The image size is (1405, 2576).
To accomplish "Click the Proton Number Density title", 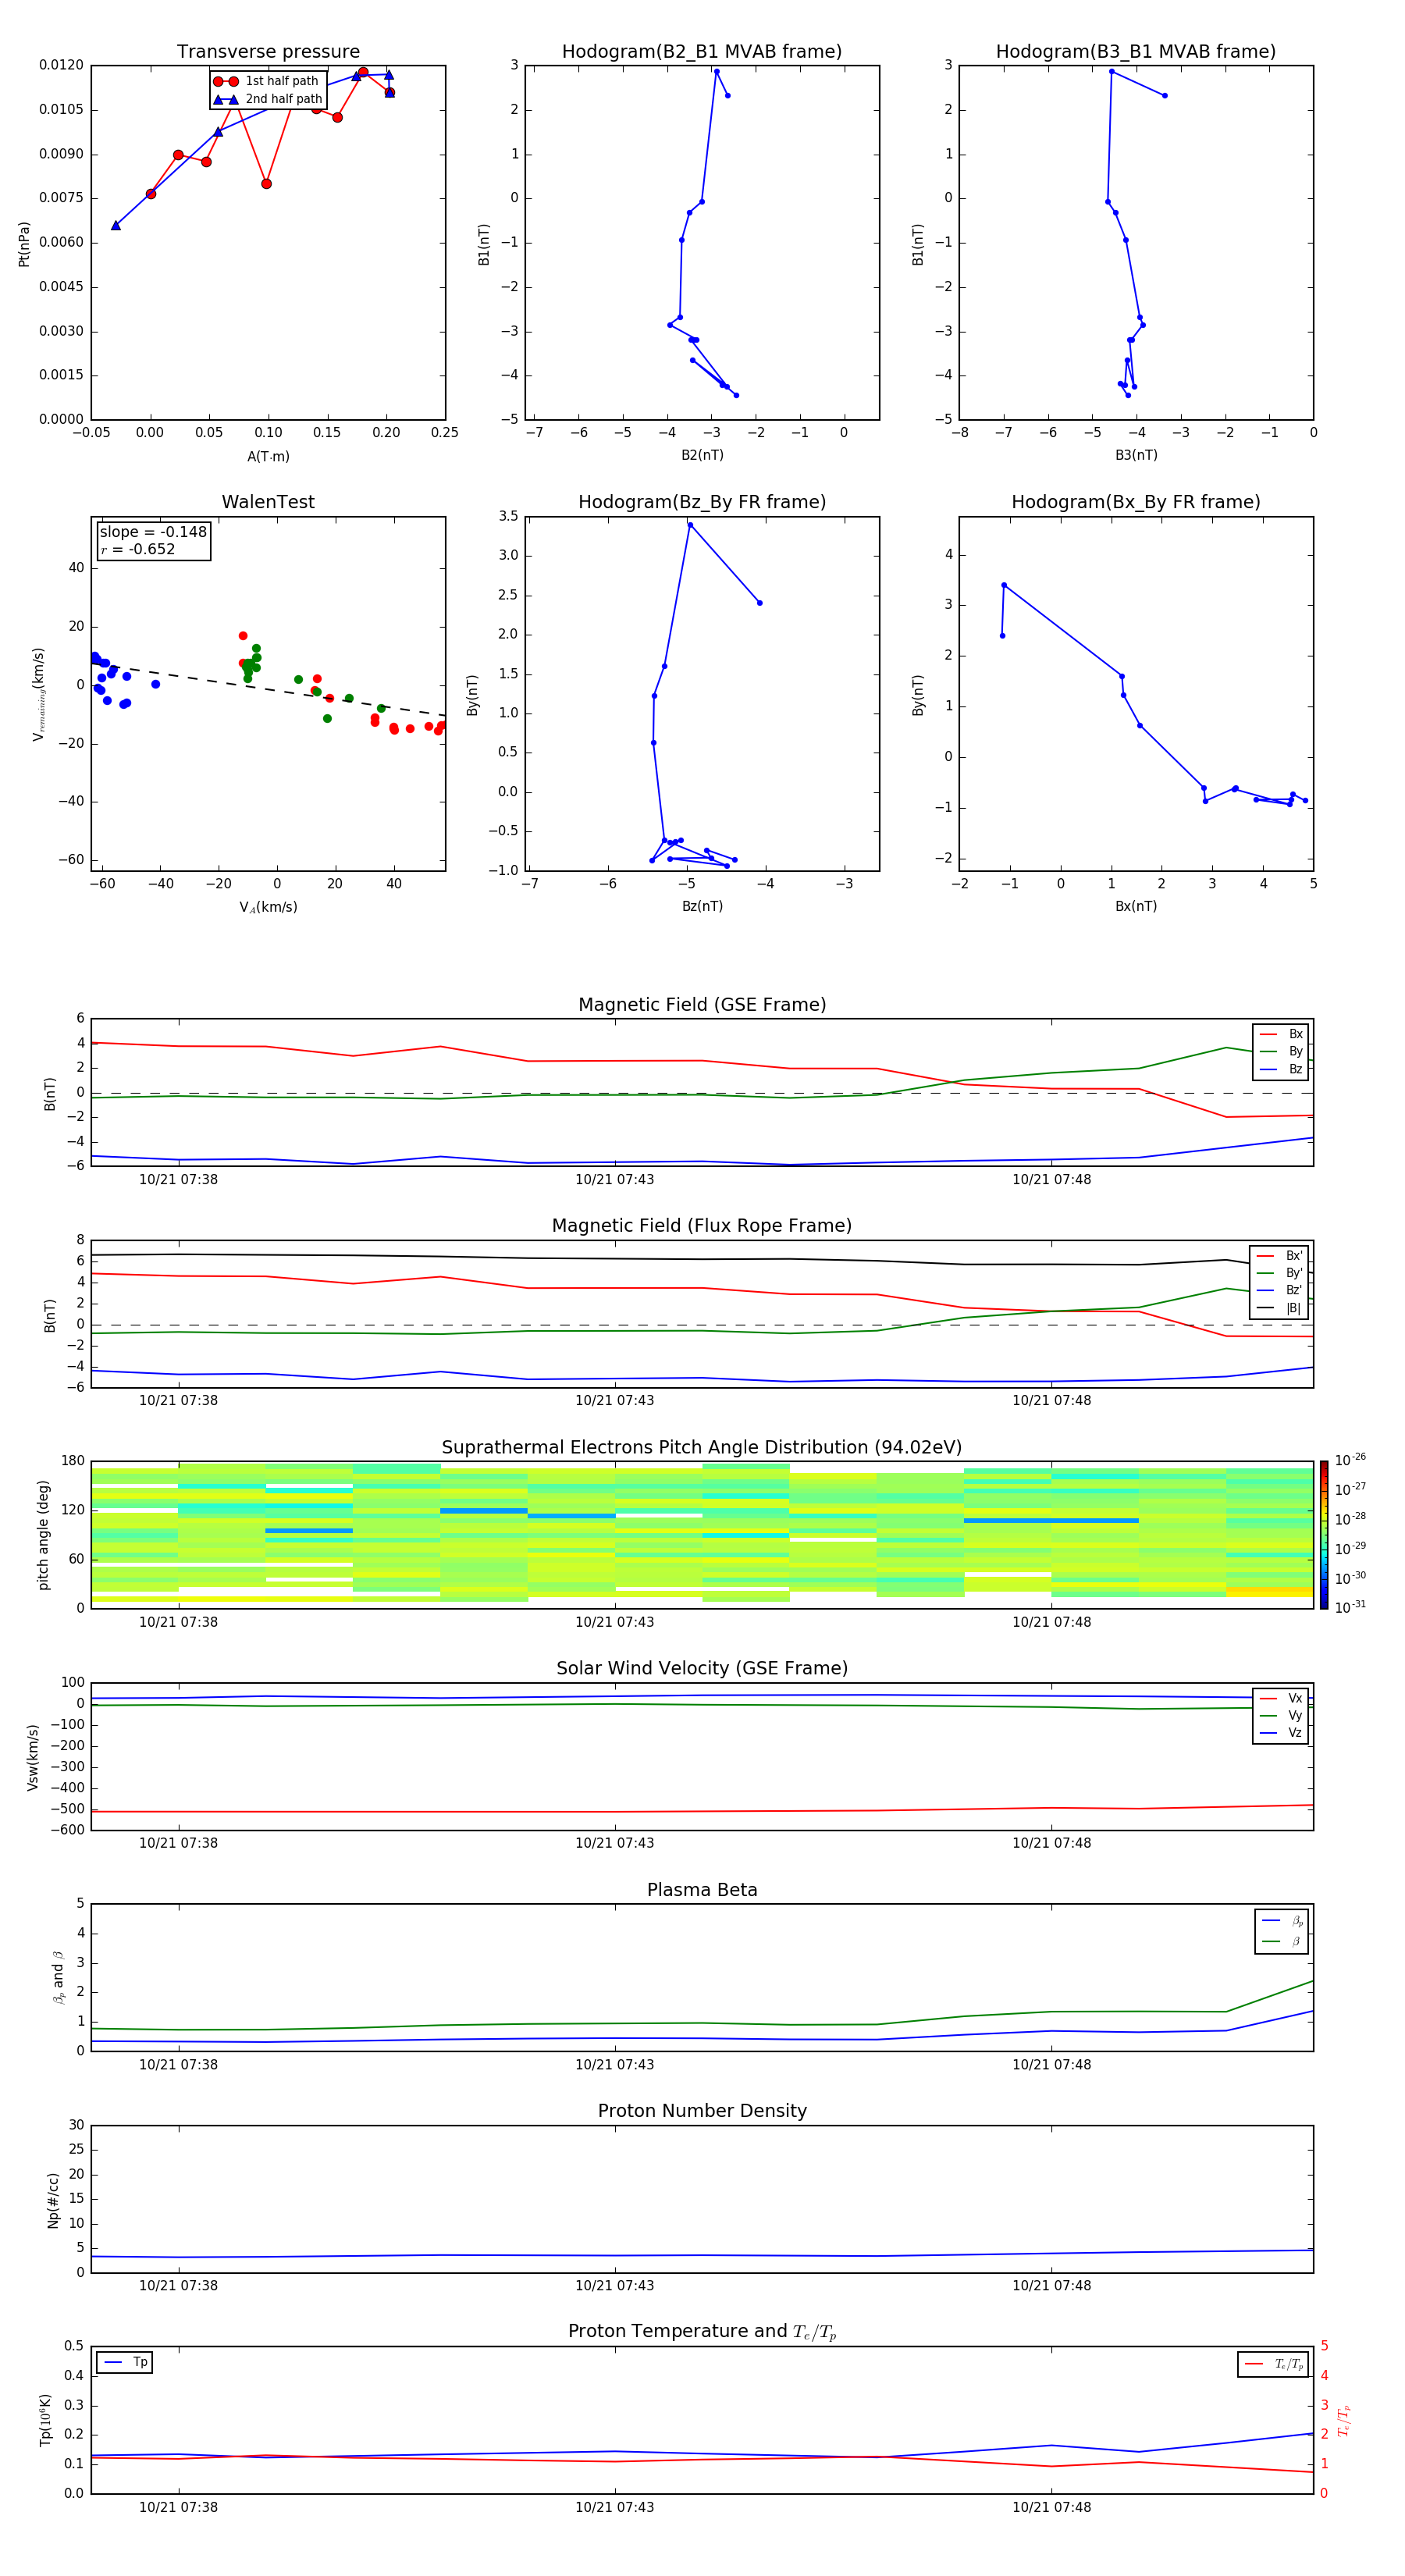I will pos(702,2111).
